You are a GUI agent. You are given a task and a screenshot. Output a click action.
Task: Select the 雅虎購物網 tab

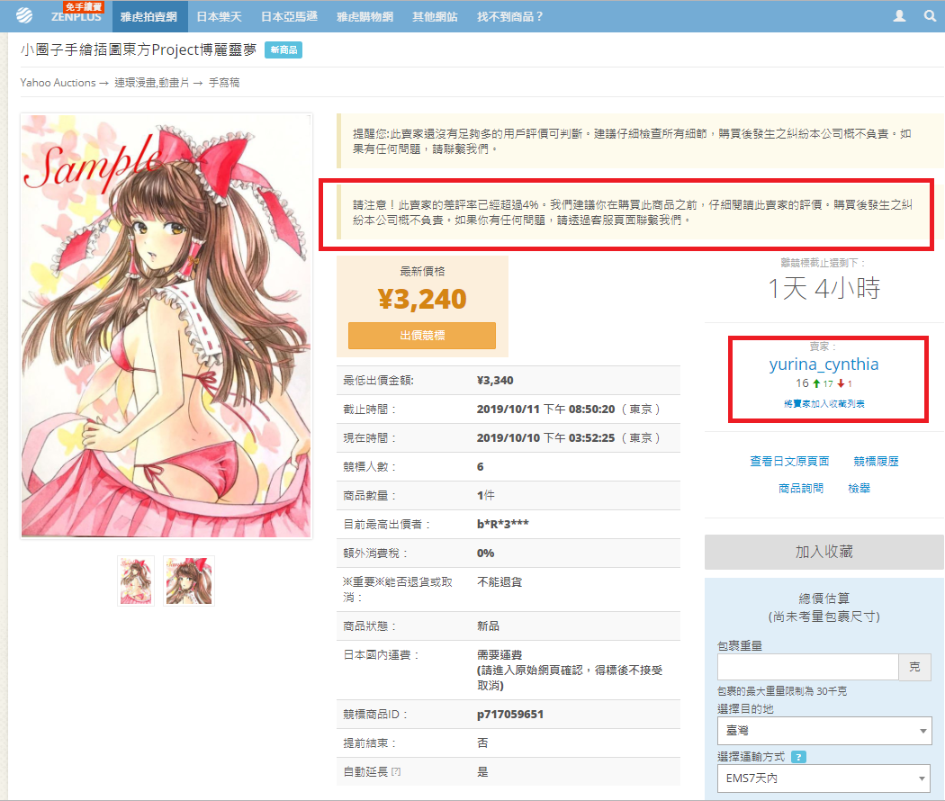[x=365, y=16]
